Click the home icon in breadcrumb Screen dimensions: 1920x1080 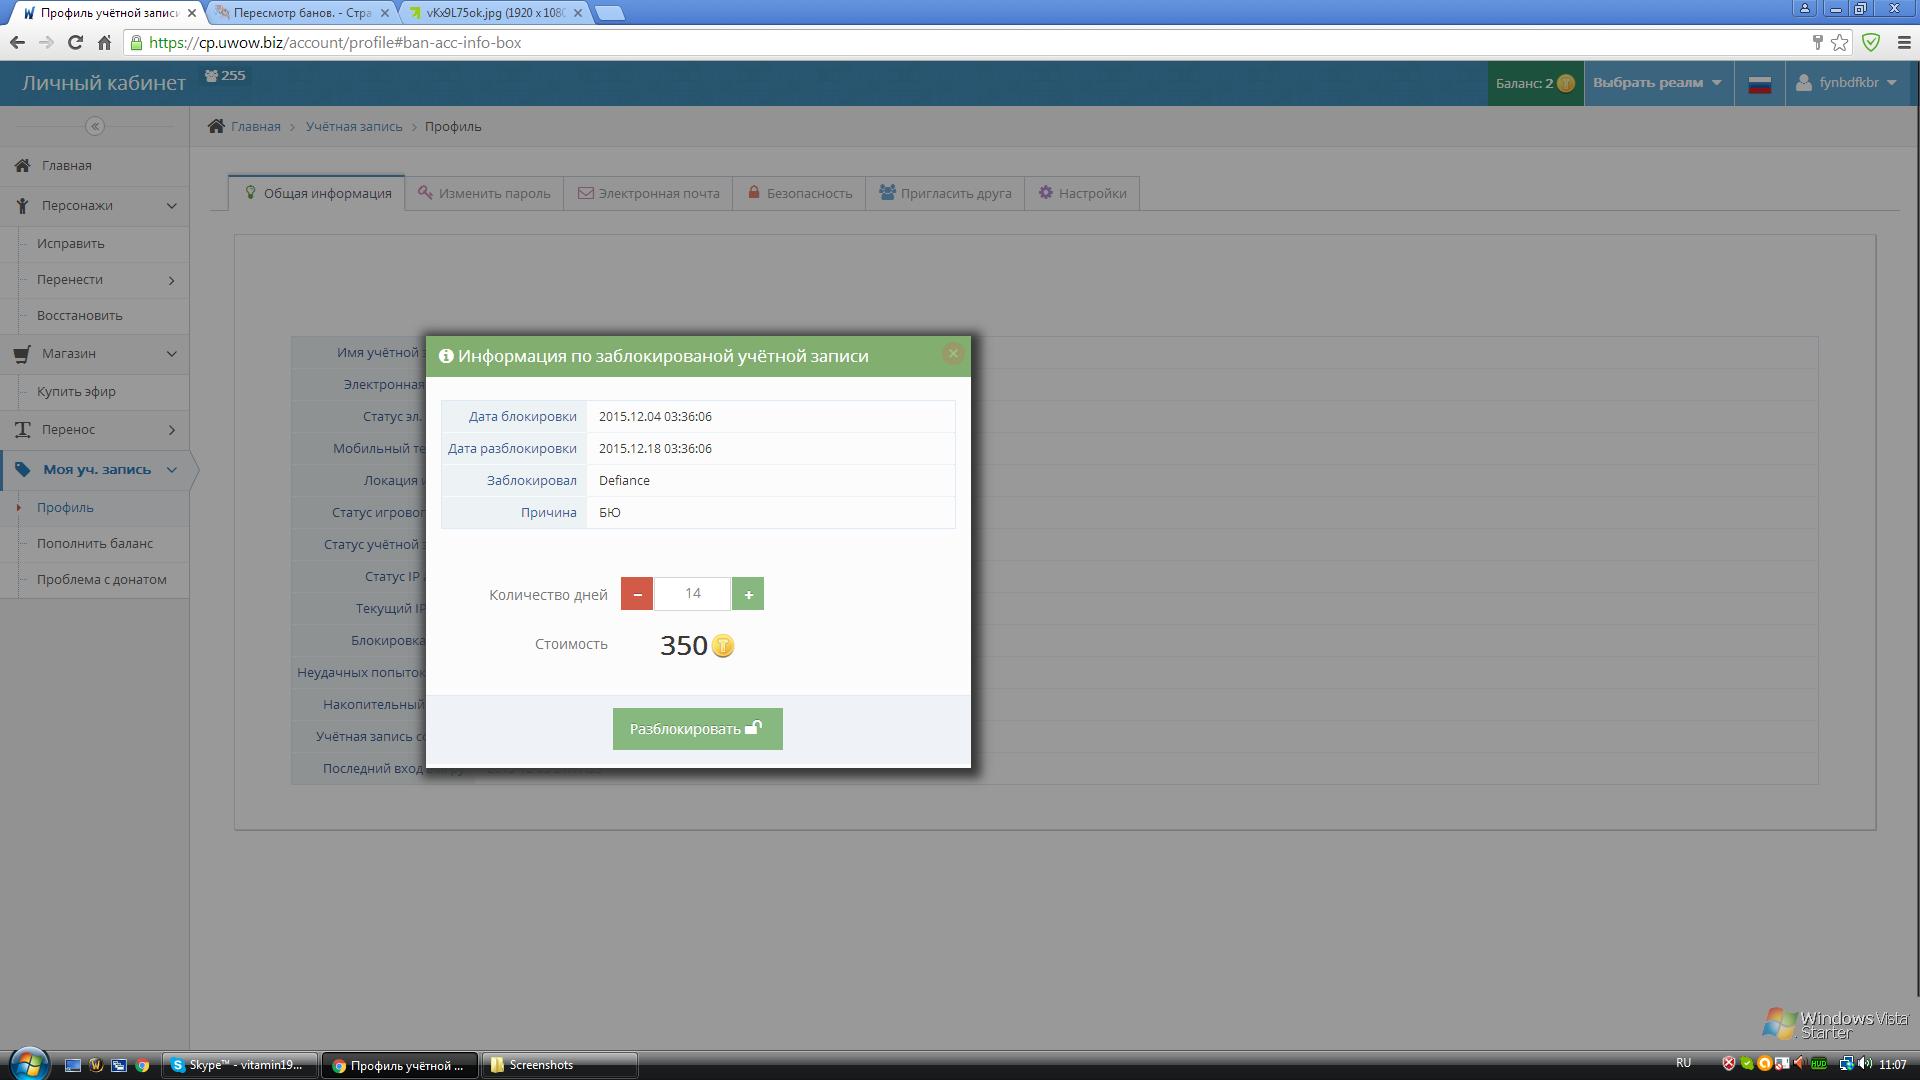(x=216, y=126)
